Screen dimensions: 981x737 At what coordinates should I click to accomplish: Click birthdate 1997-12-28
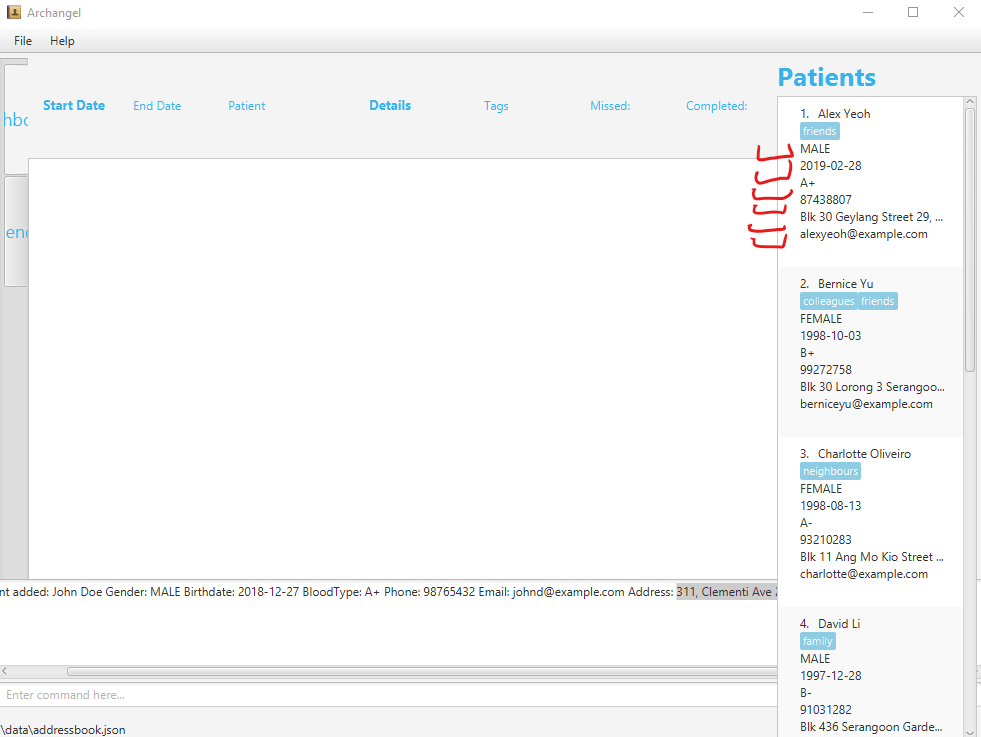(x=831, y=676)
